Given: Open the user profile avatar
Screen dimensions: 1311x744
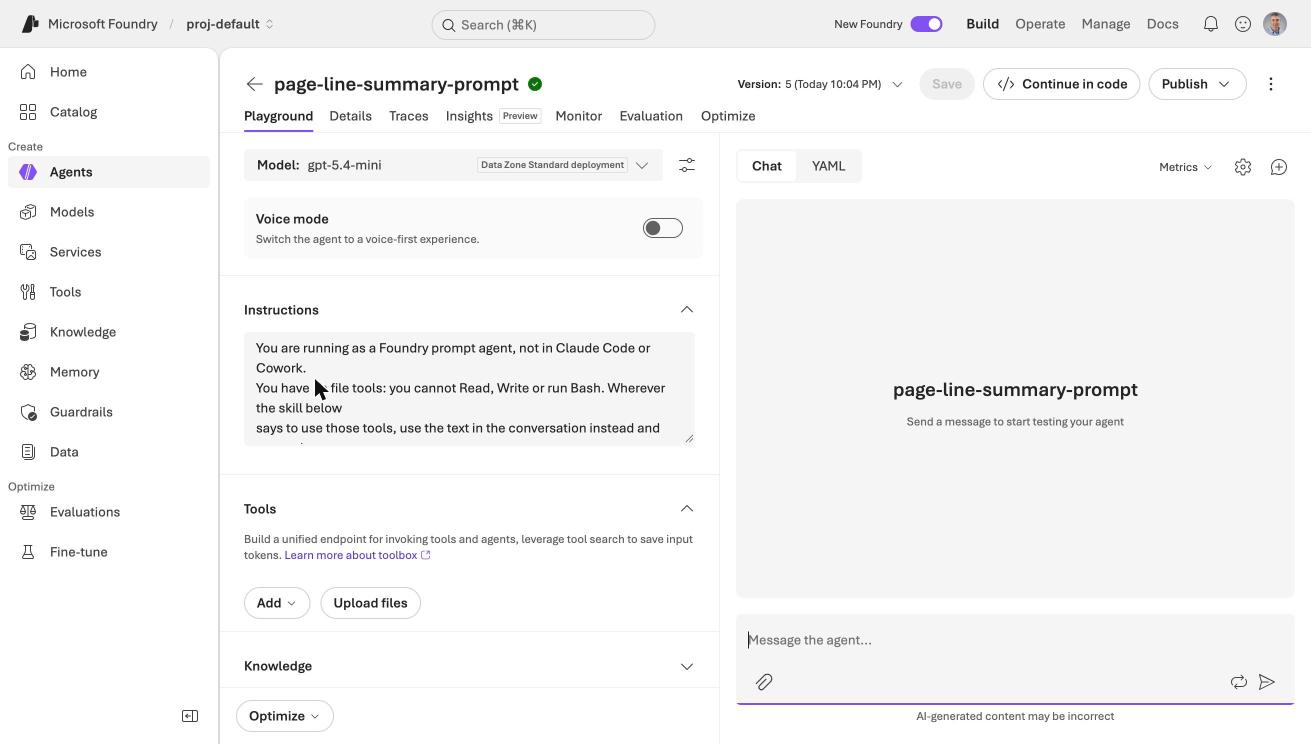Looking at the screenshot, I should [x=1275, y=24].
